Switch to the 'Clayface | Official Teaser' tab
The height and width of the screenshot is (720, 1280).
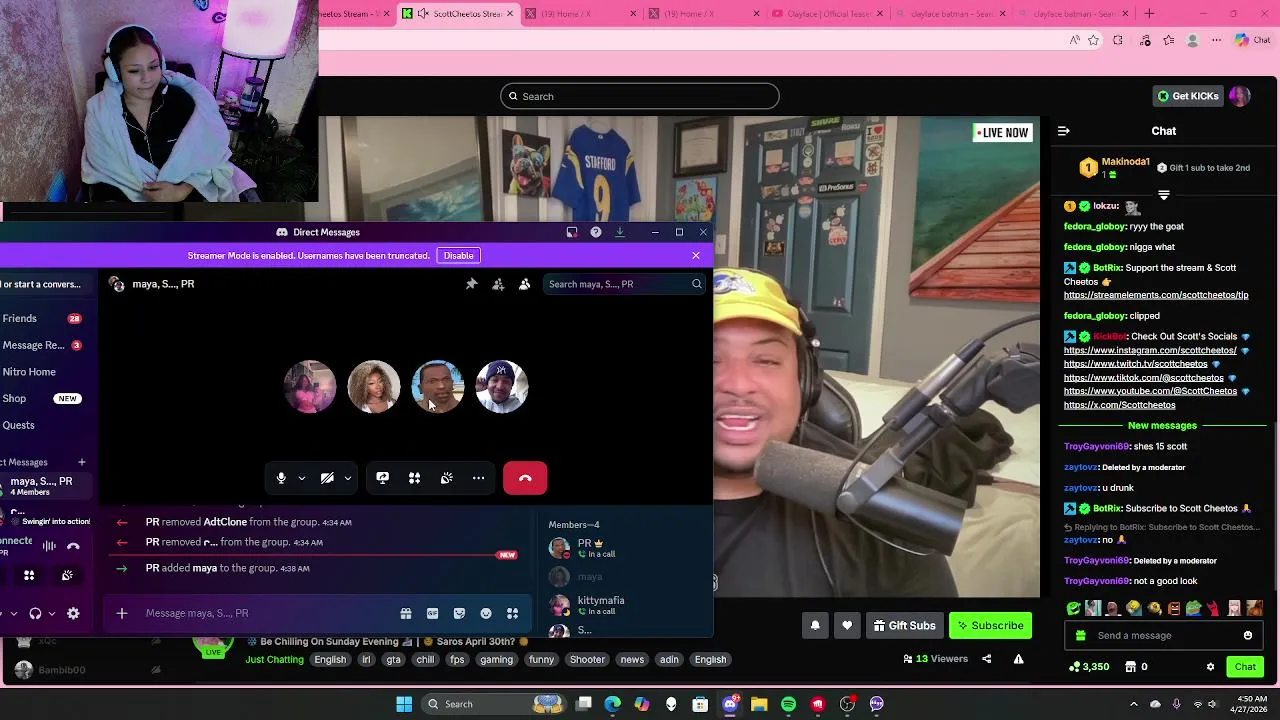828,14
